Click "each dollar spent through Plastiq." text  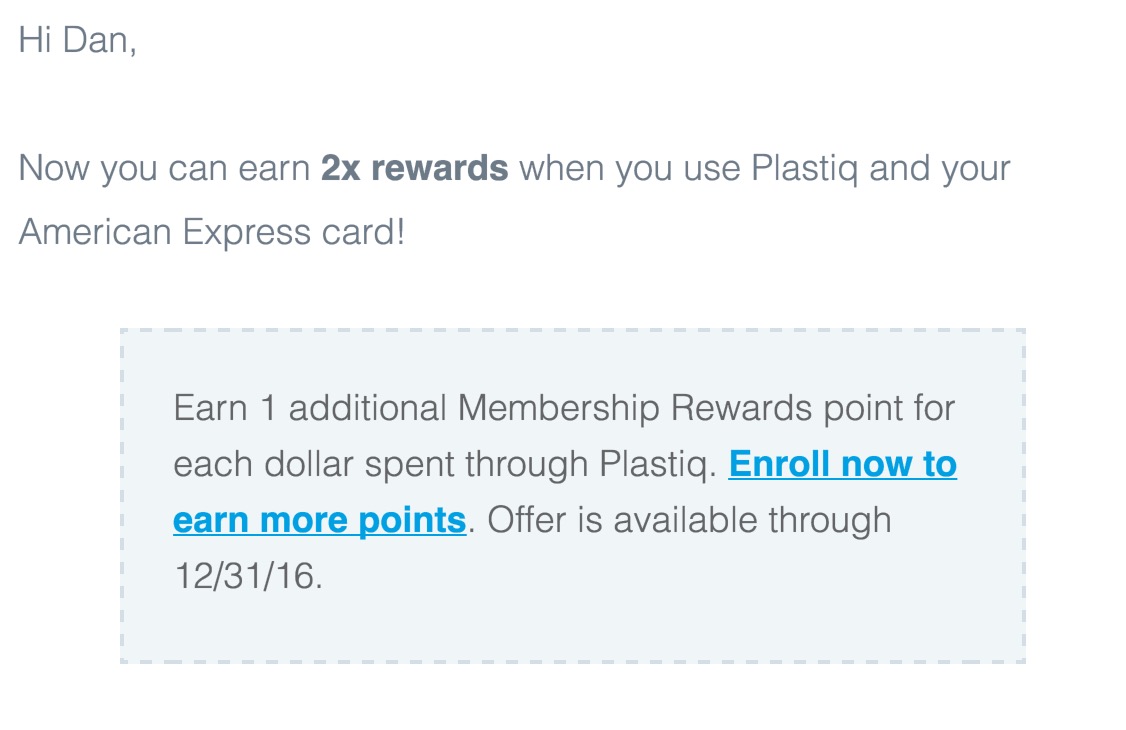point(445,465)
